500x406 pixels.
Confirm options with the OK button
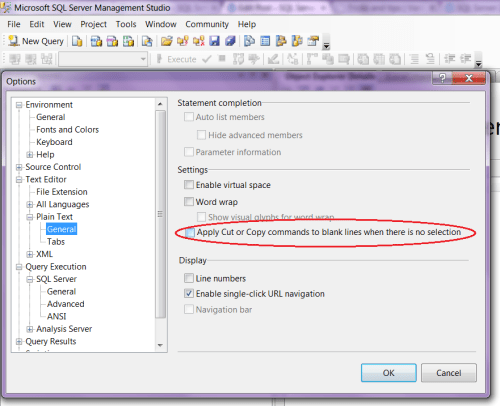click(x=389, y=373)
